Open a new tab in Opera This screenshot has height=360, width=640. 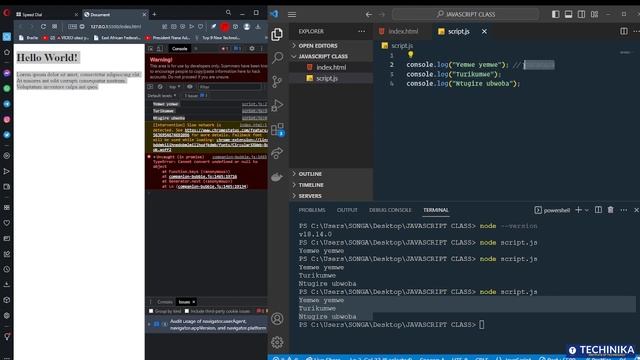tap(154, 14)
